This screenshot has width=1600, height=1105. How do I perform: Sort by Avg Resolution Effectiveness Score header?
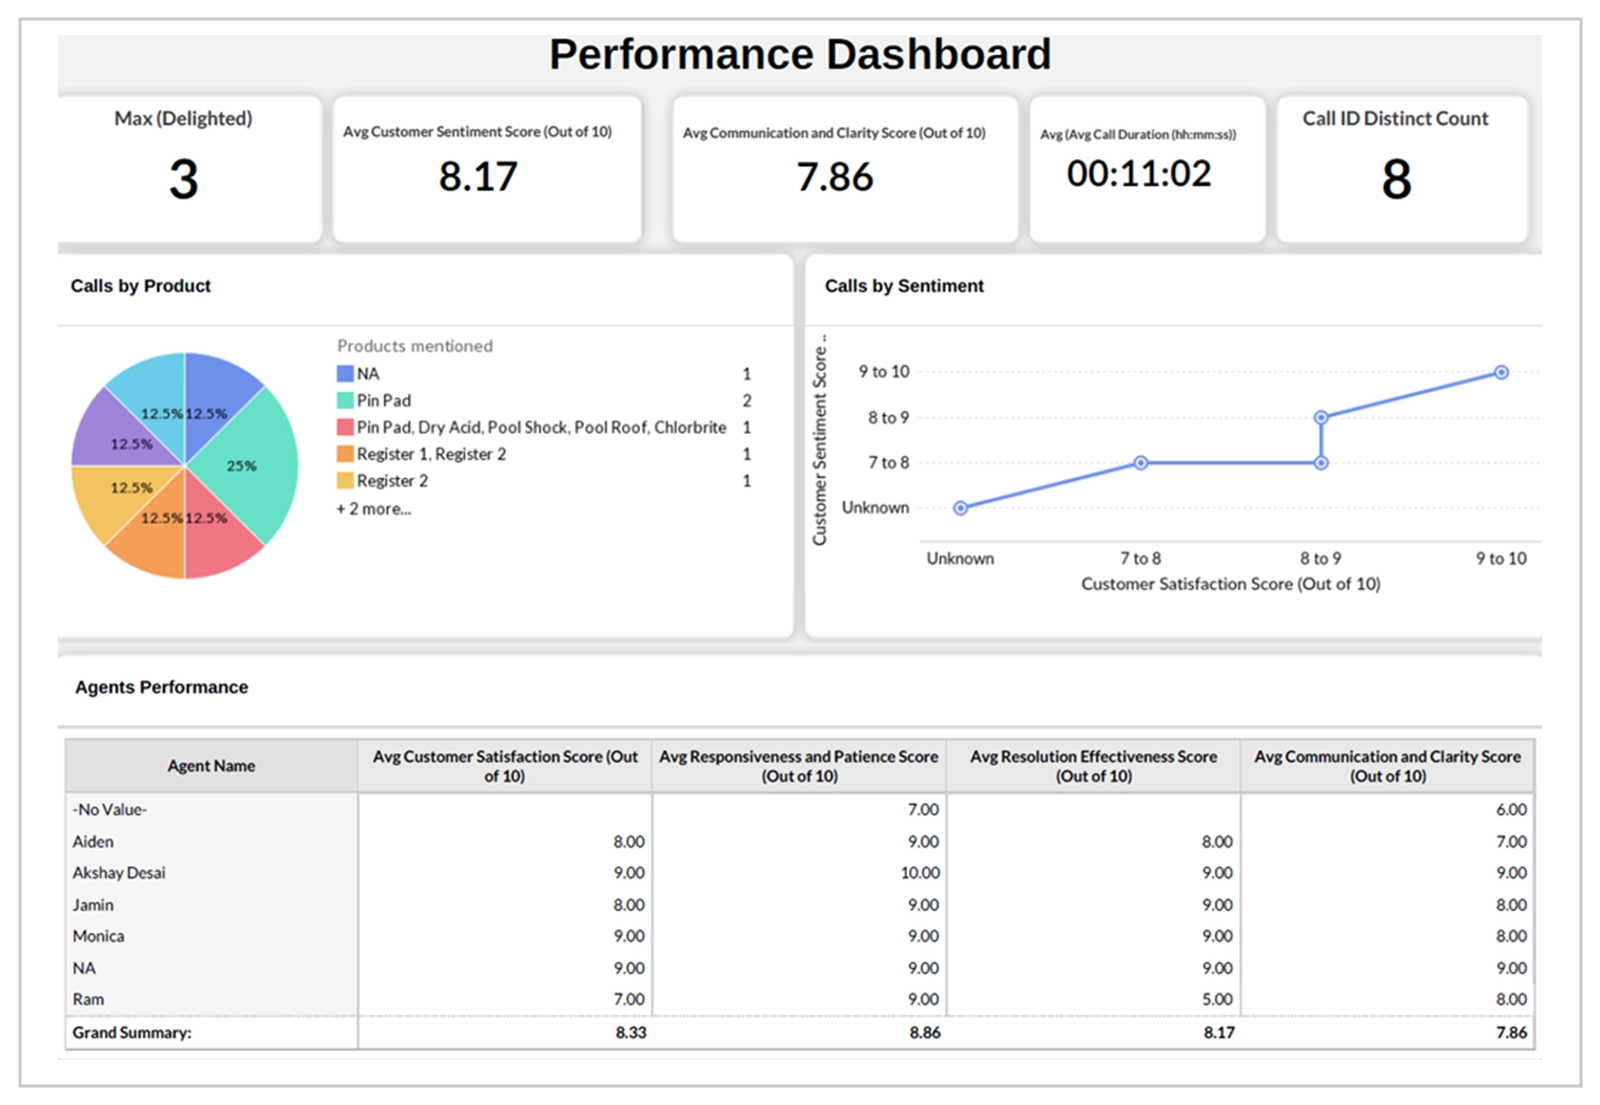[x=1093, y=766]
